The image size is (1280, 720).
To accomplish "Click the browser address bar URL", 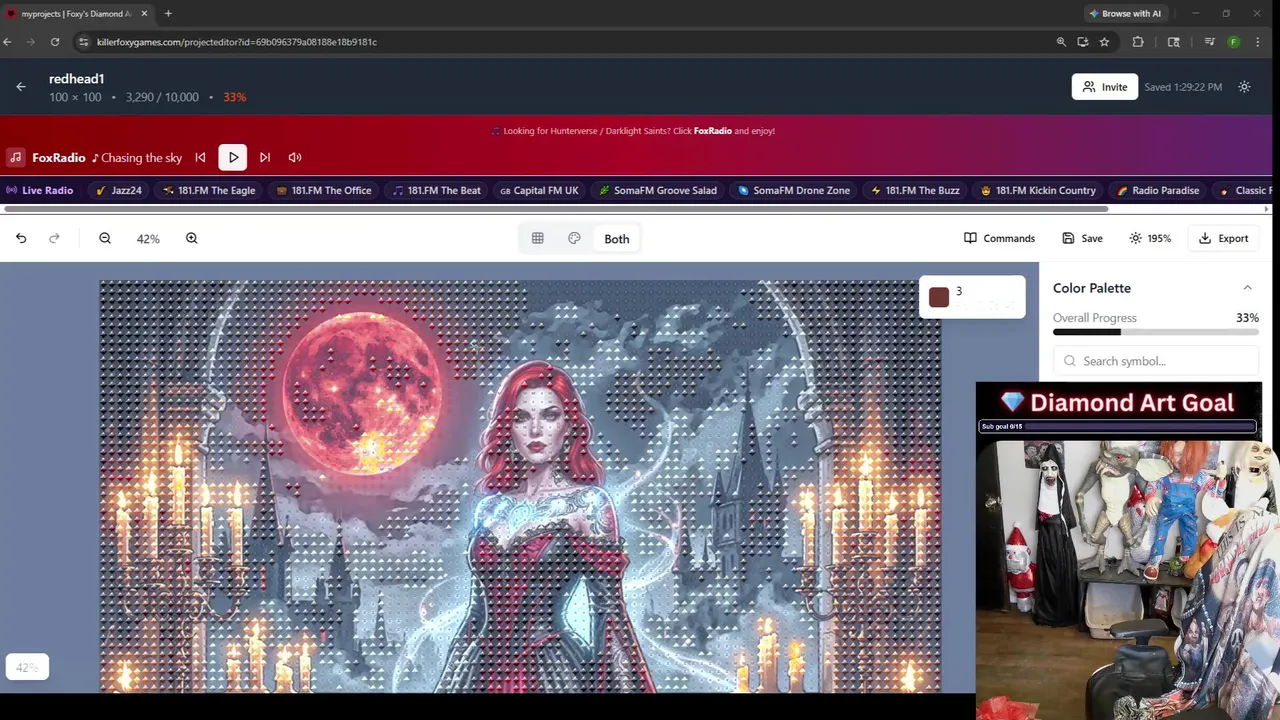I will click(x=237, y=42).
